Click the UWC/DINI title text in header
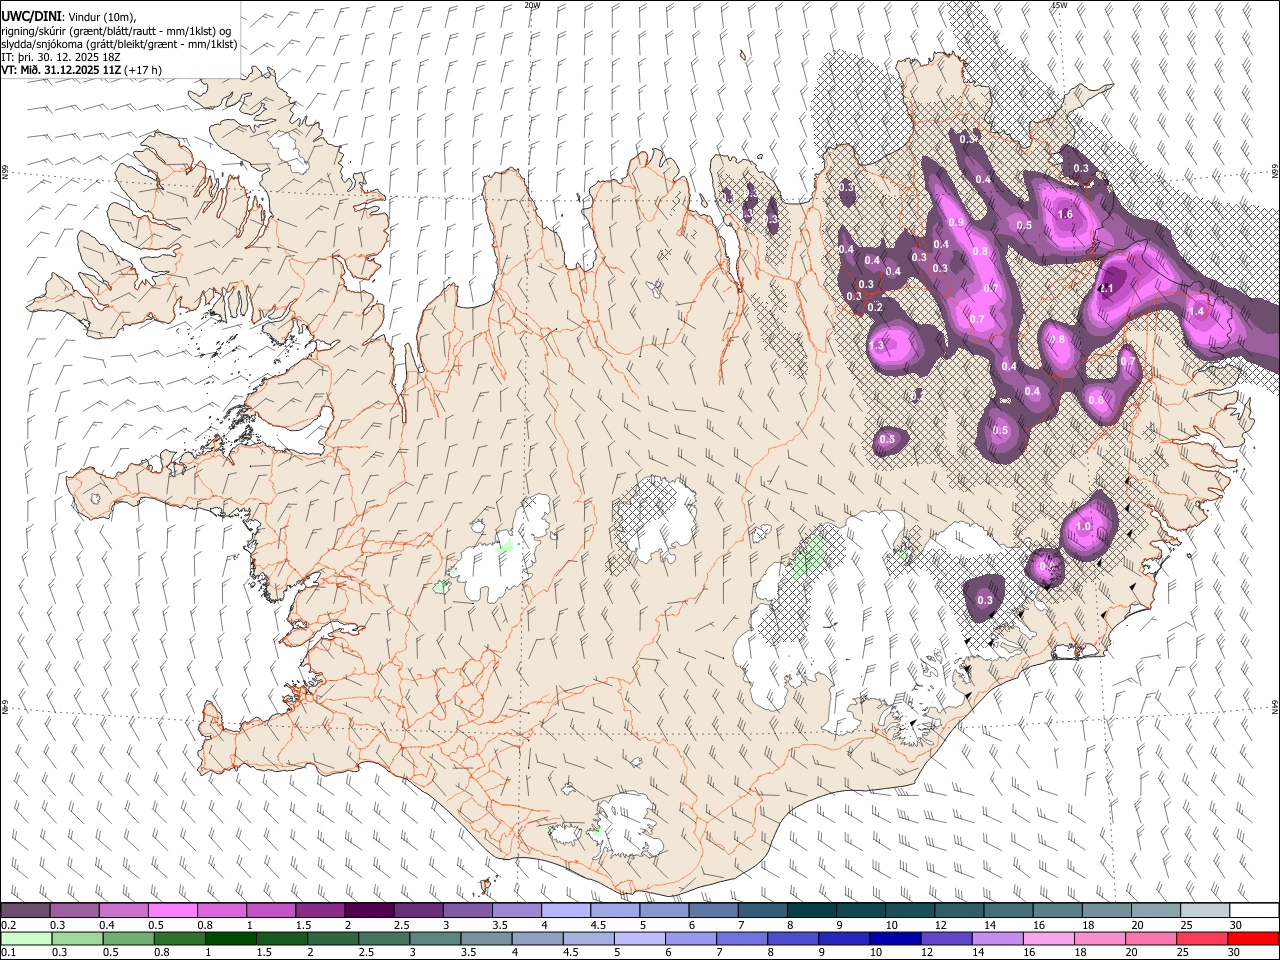 pos(31,16)
